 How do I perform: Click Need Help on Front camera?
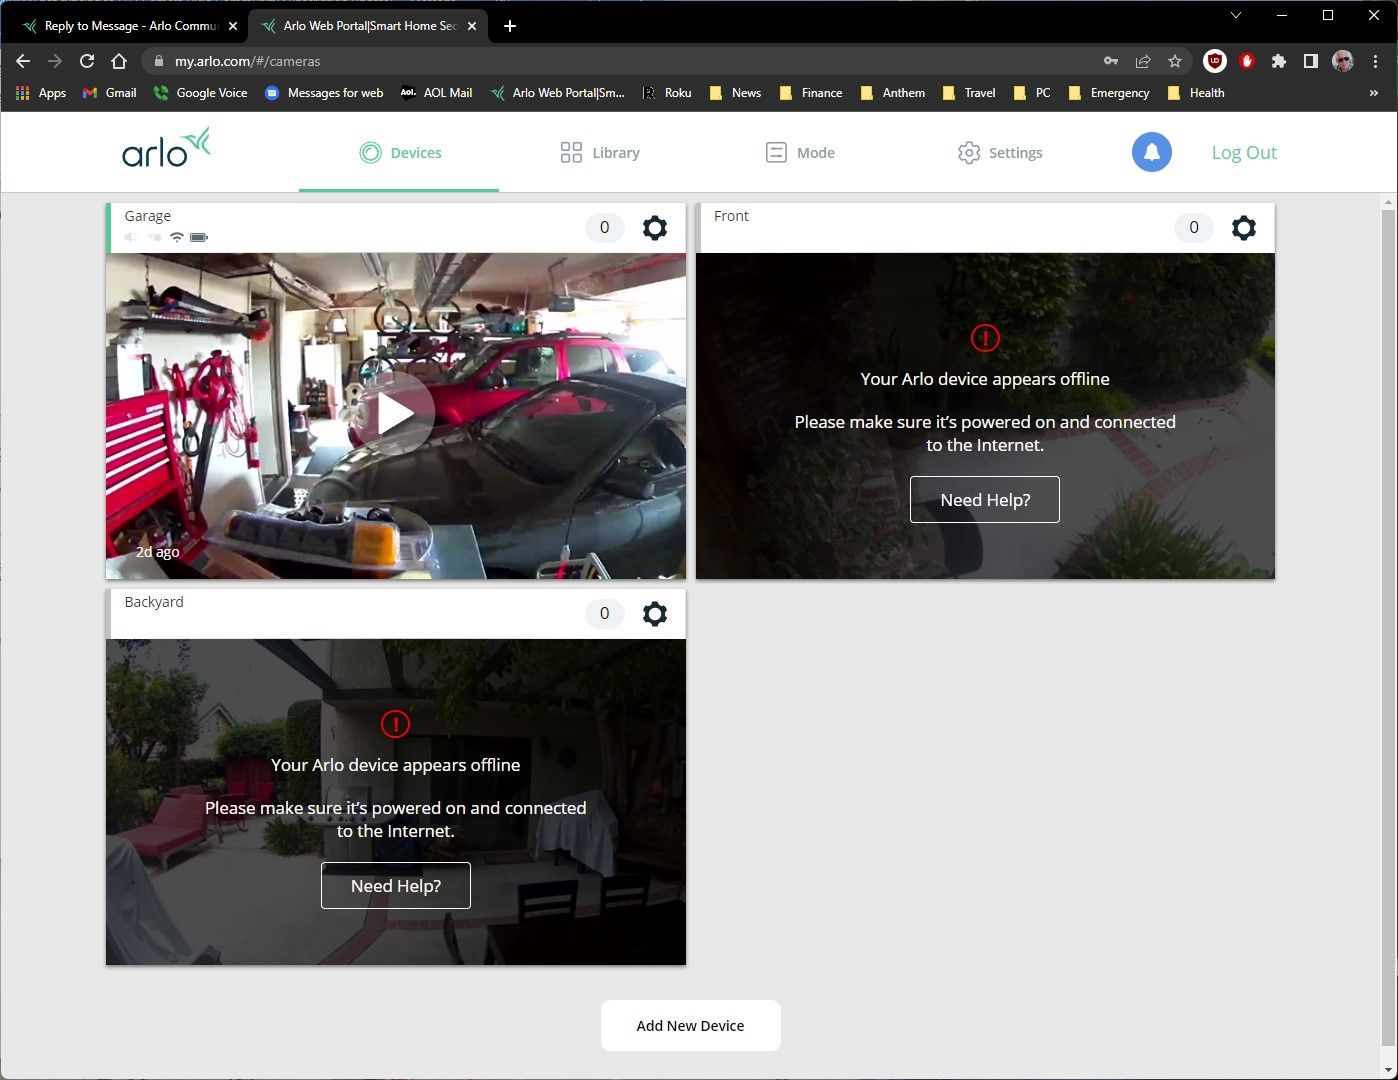click(985, 500)
